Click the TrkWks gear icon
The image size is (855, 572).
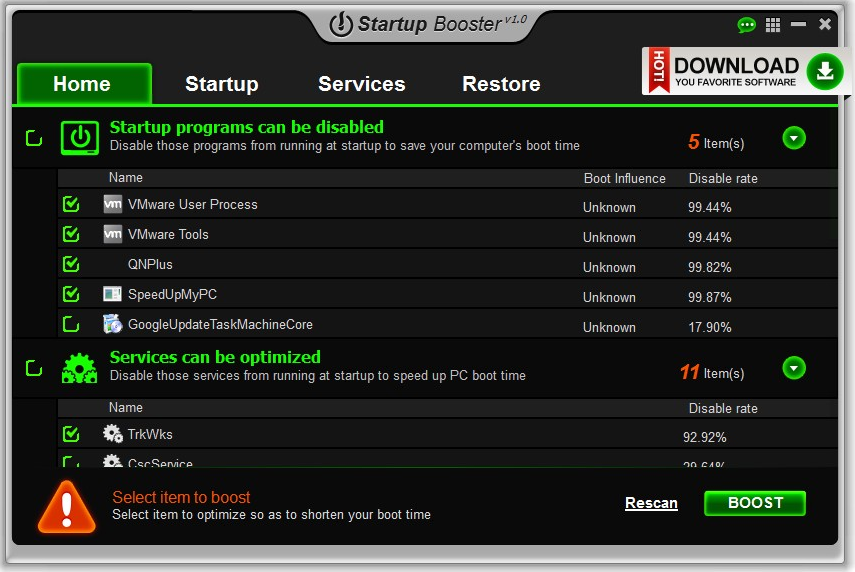(x=113, y=434)
